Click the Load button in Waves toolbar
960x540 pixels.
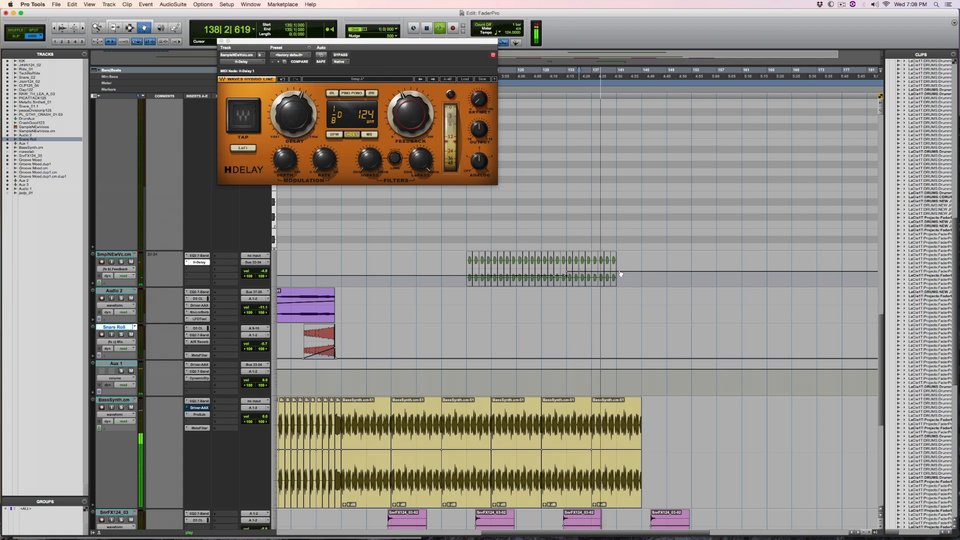[465, 79]
